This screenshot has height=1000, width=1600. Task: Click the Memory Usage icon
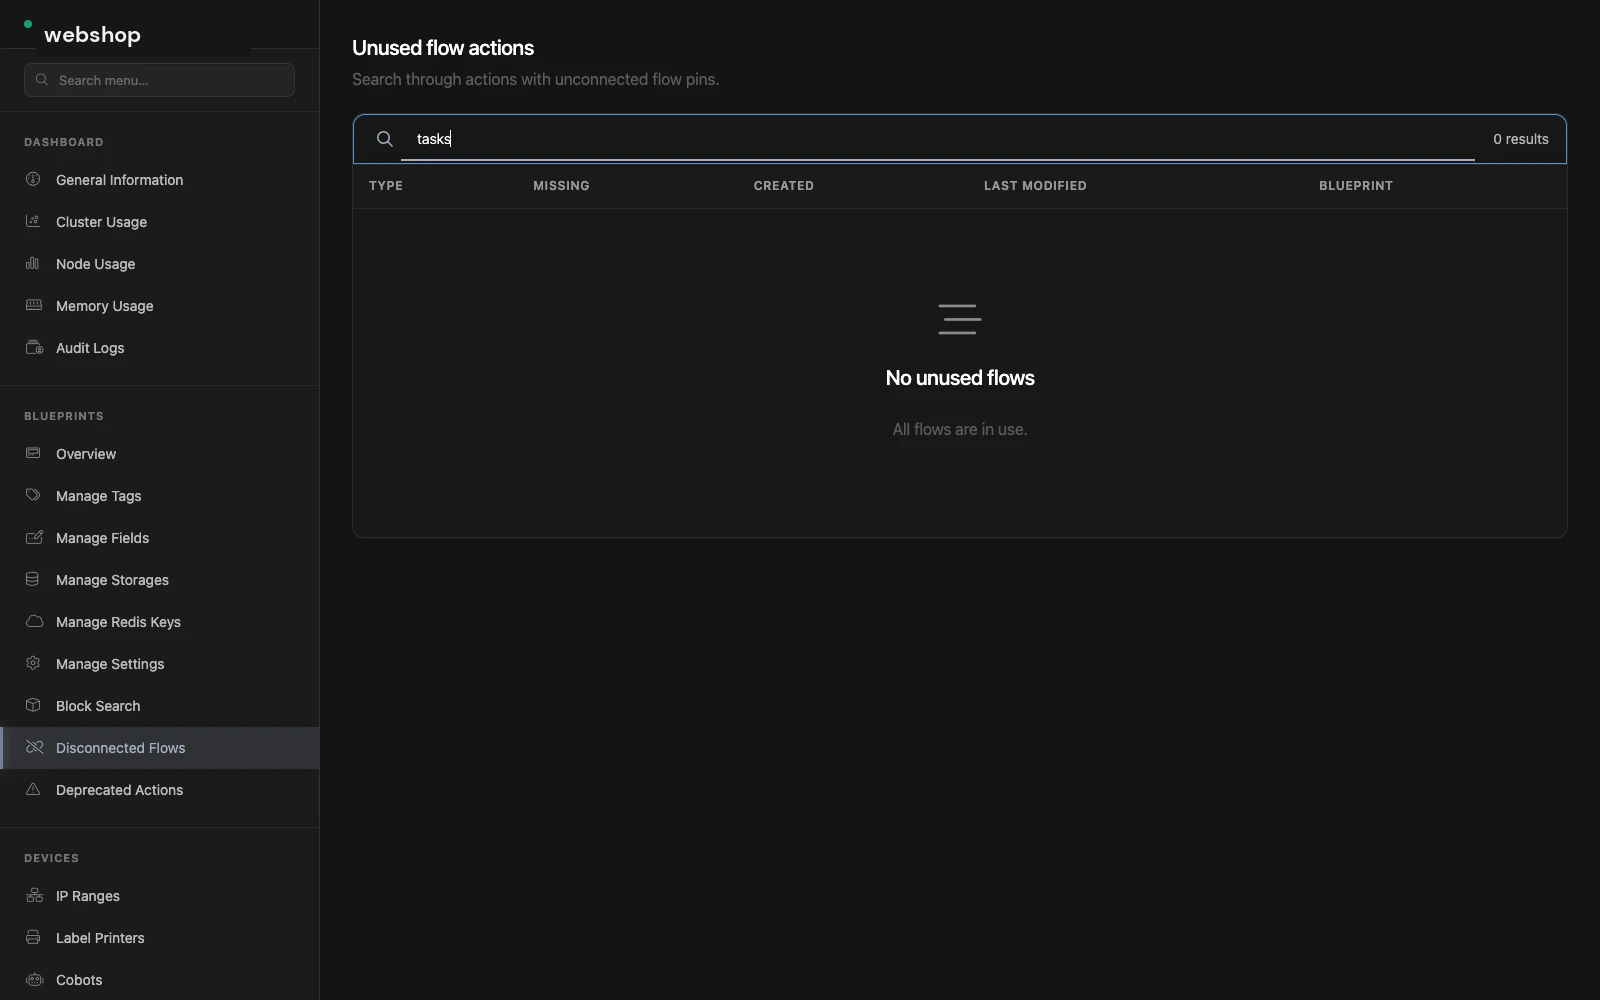click(x=33, y=305)
